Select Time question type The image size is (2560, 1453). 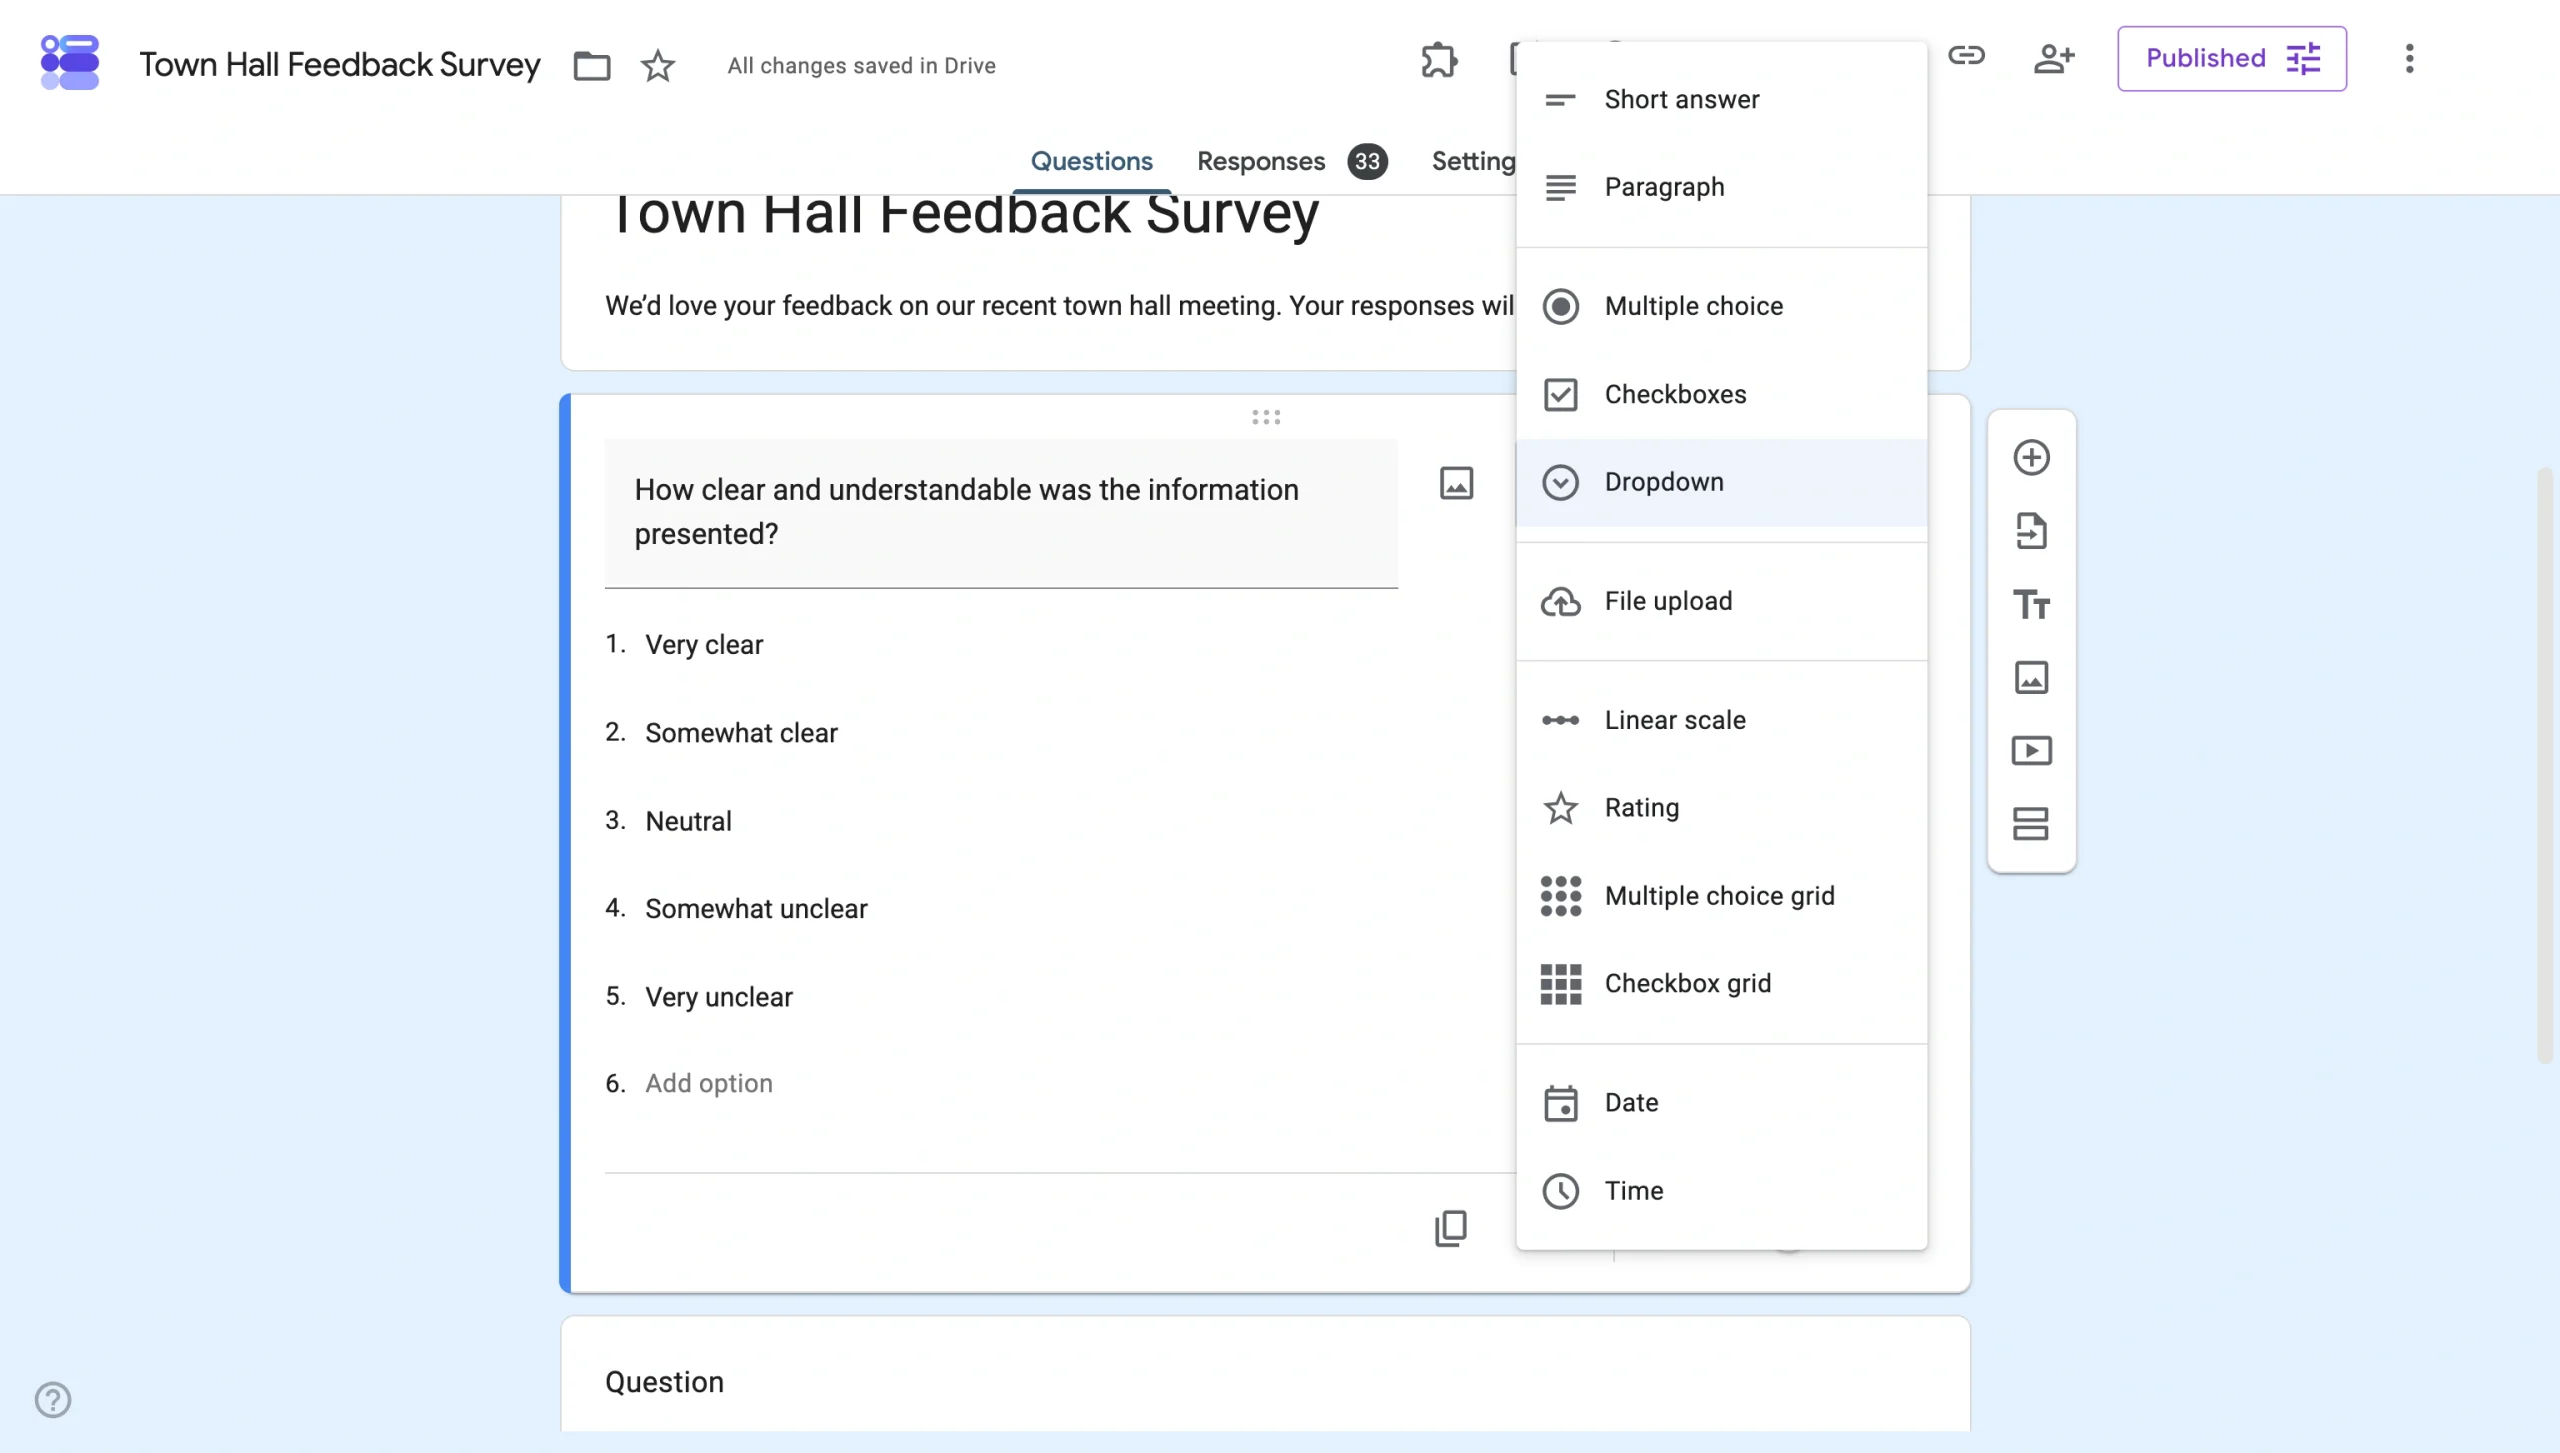point(1721,1191)
